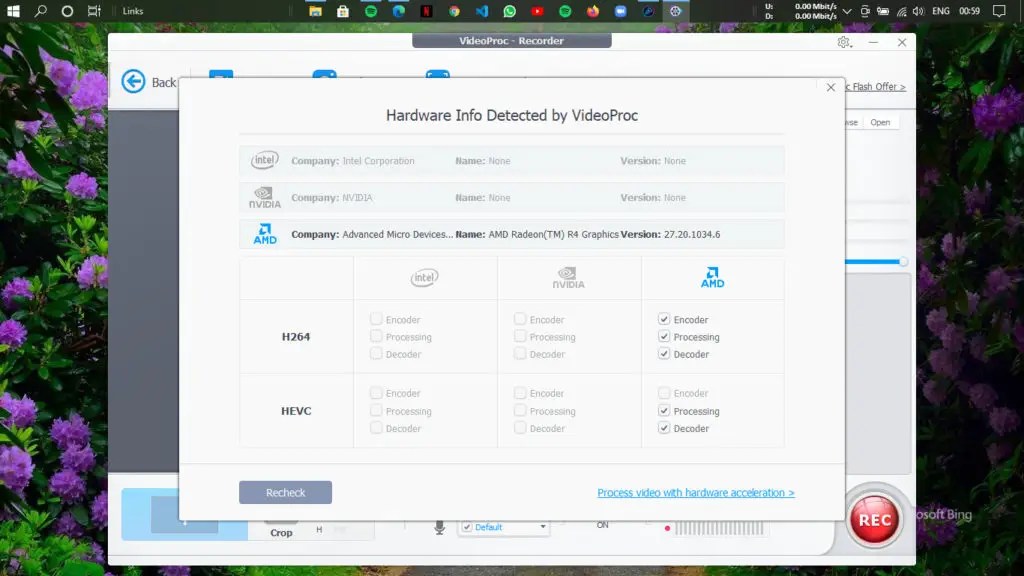1024x576 pixels.
Task: Launch YouTube from the taskbar
Action: click(x=537, y=10)
